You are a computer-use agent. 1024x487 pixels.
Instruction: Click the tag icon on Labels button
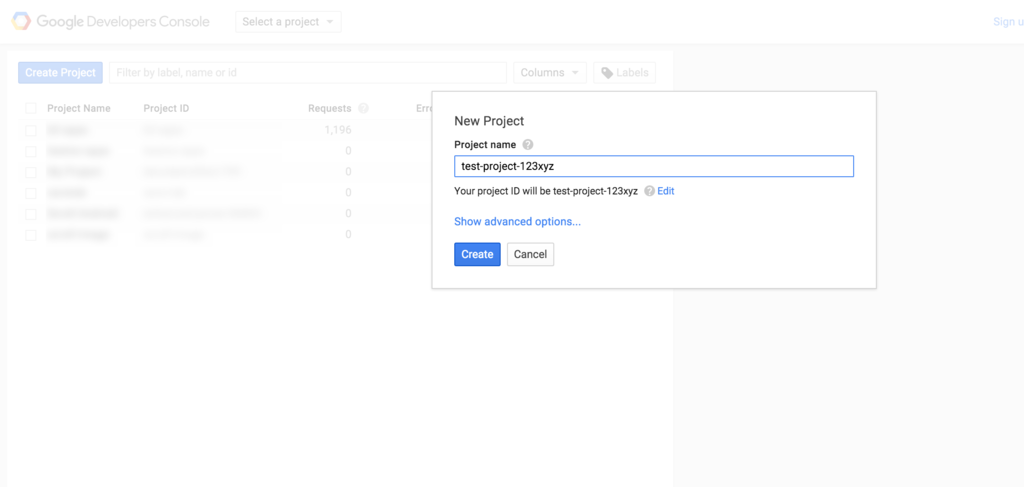click(607, 72)
